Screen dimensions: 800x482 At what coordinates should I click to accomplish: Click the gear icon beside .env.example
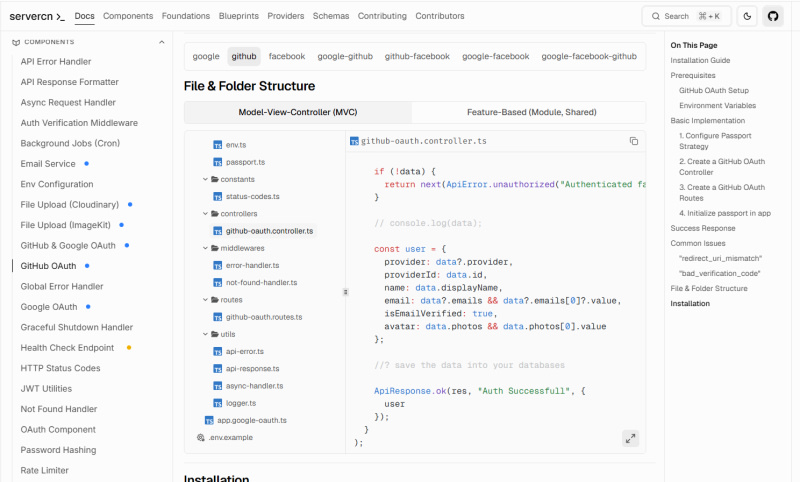pyautogui.click(x=201, y=438)
